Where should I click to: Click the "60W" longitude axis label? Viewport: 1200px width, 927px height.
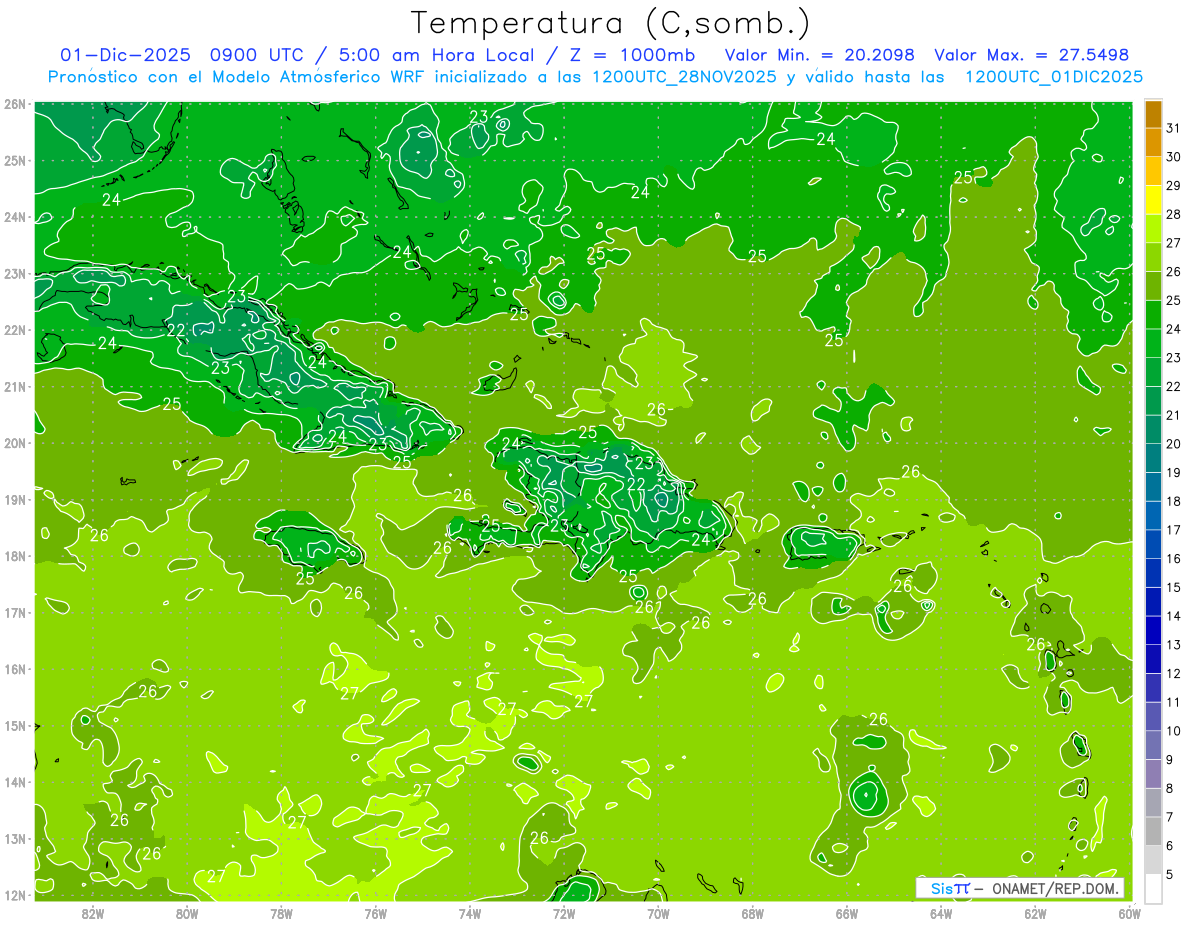tap(1130, 913)
